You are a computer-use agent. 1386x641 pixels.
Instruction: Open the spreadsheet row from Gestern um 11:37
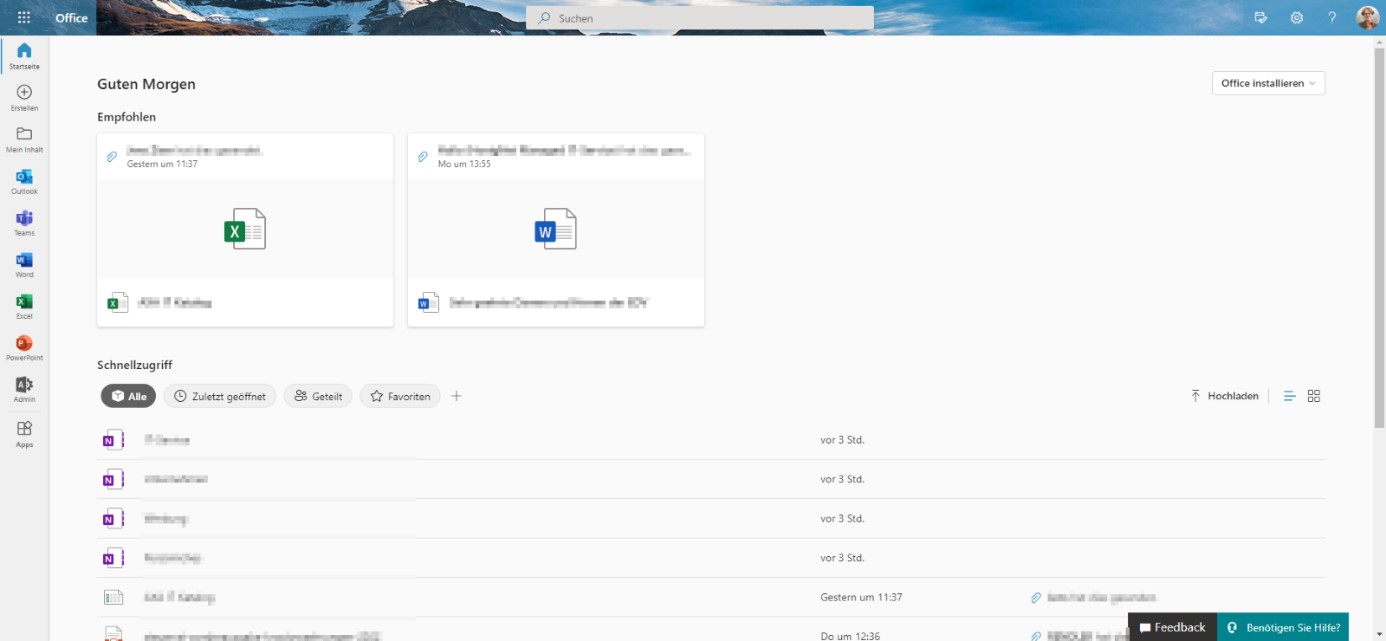point(711,597)
